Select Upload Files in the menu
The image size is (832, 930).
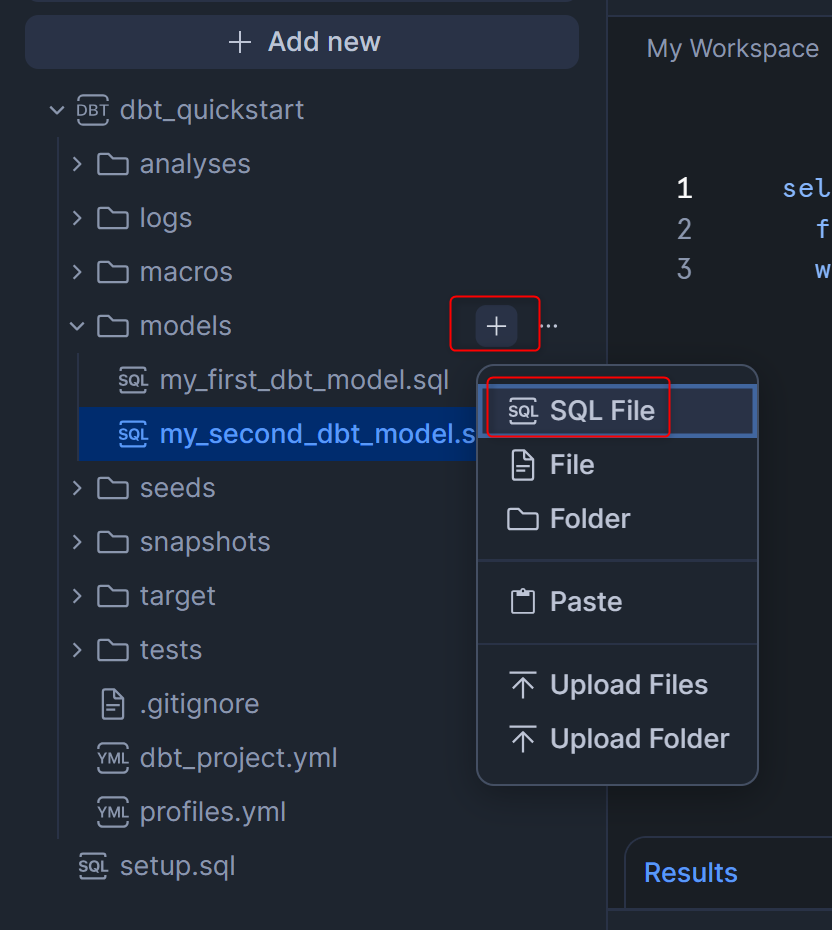tap(617, 684)
